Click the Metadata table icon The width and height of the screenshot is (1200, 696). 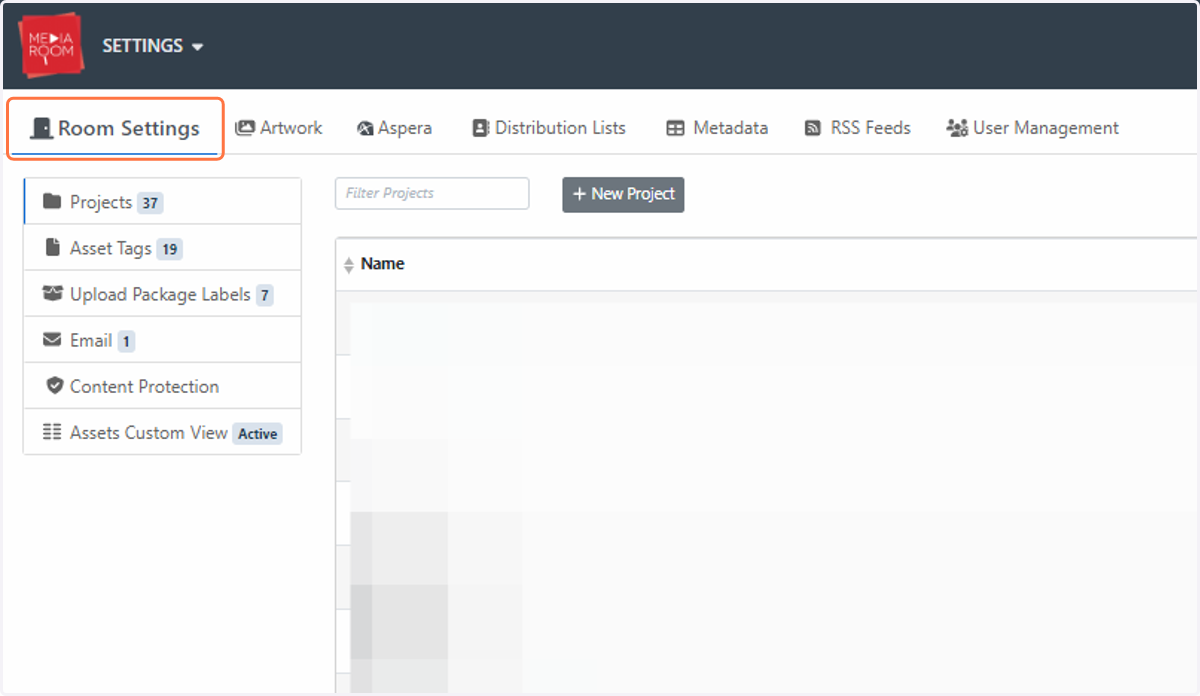click(675, 128)
